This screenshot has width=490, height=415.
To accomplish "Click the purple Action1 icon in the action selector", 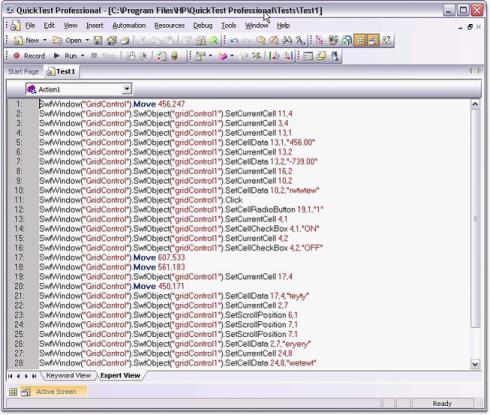I will (31, 89).
